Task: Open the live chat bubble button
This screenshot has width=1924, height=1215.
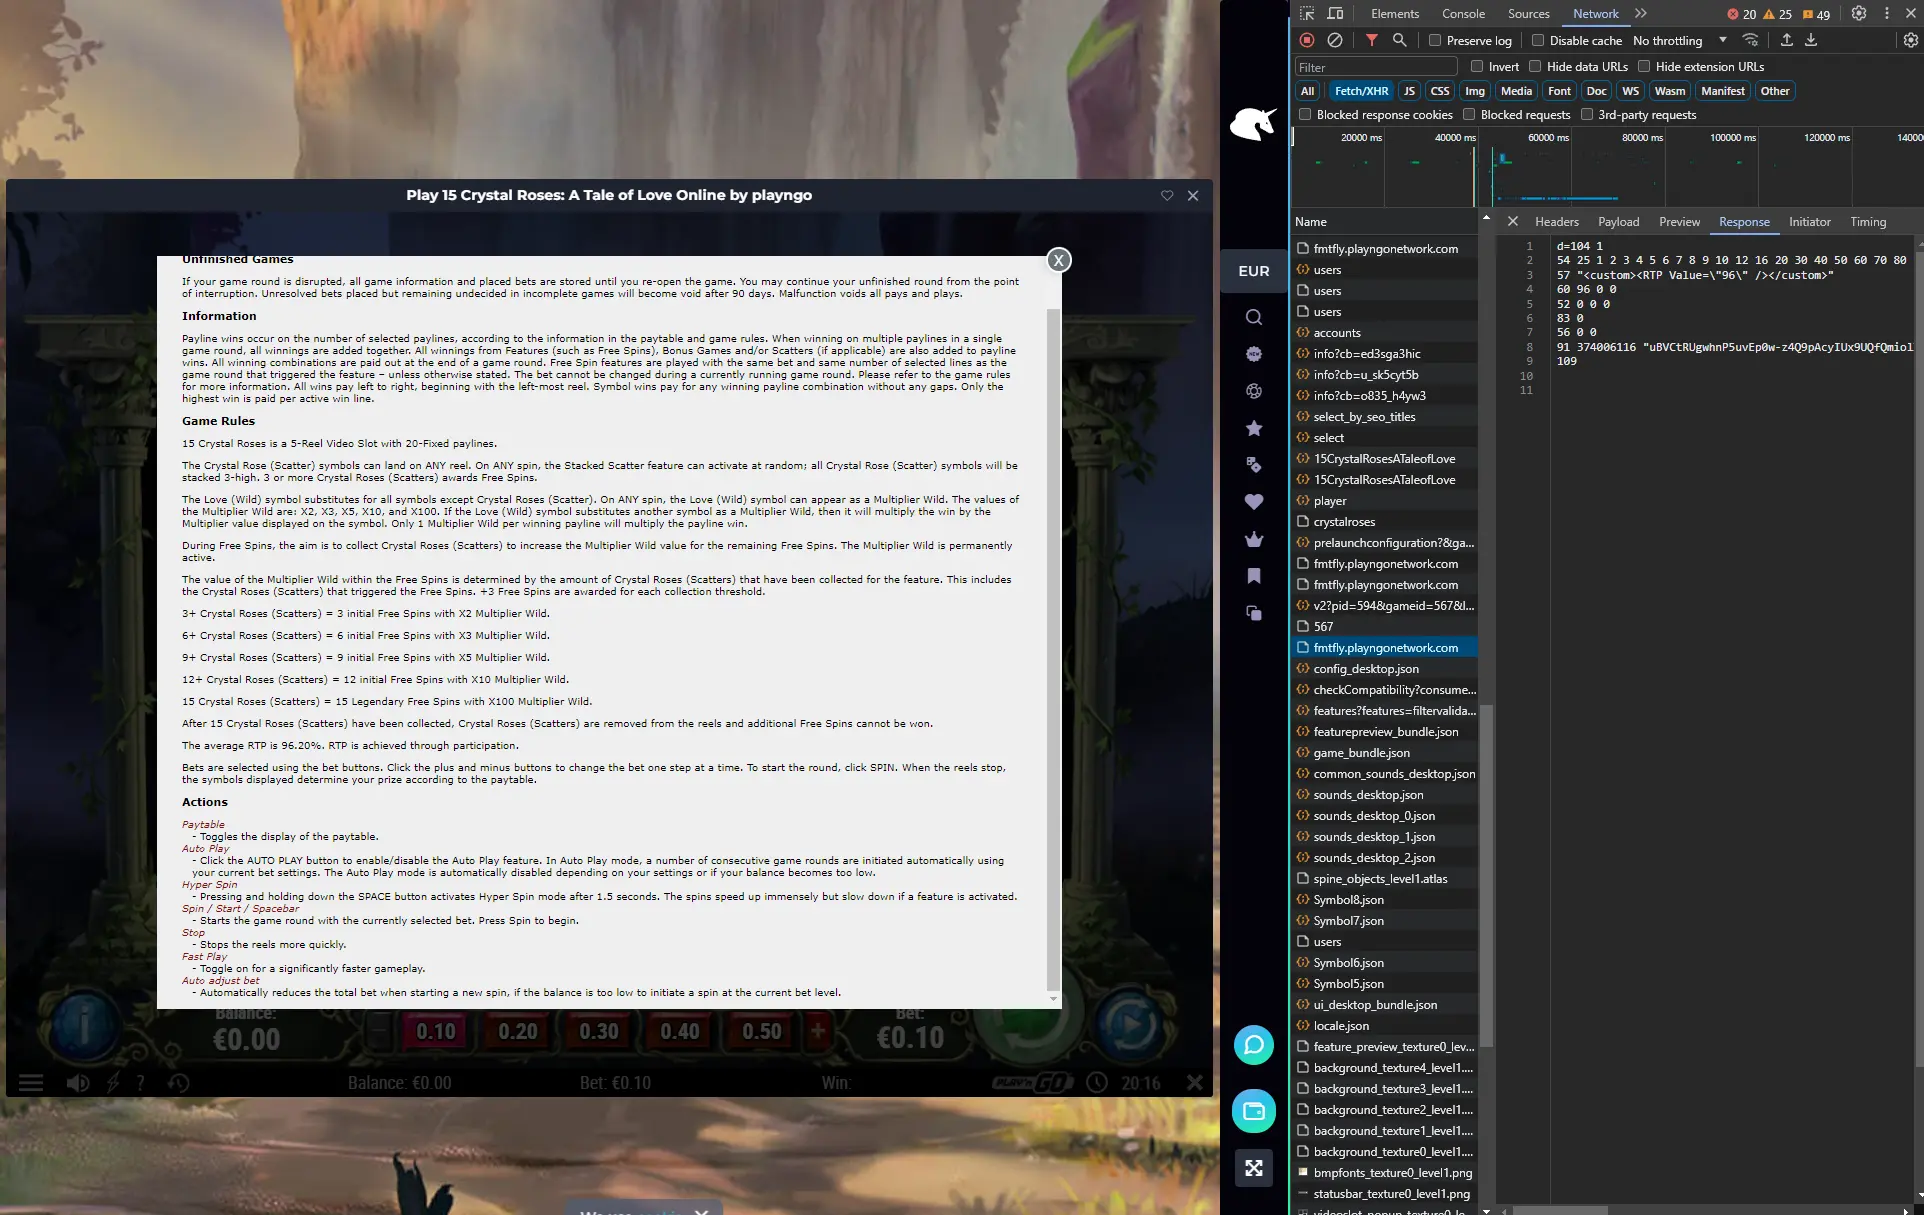Action: (1254, 1046)
